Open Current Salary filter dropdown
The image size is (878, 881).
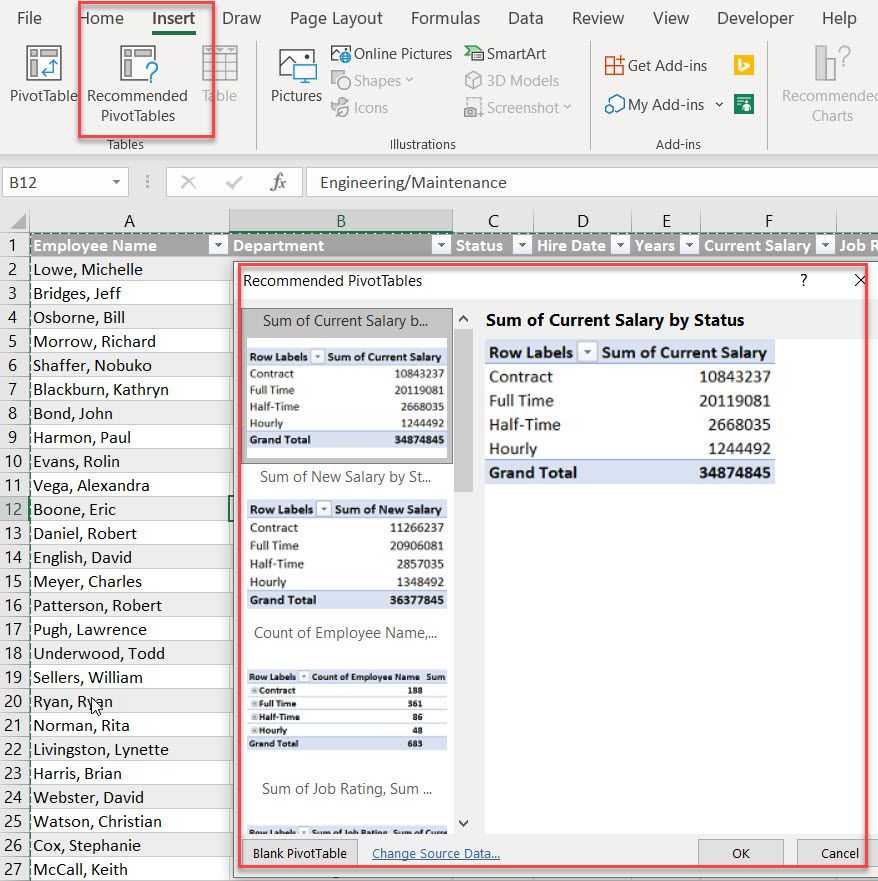tap(825, 245)
